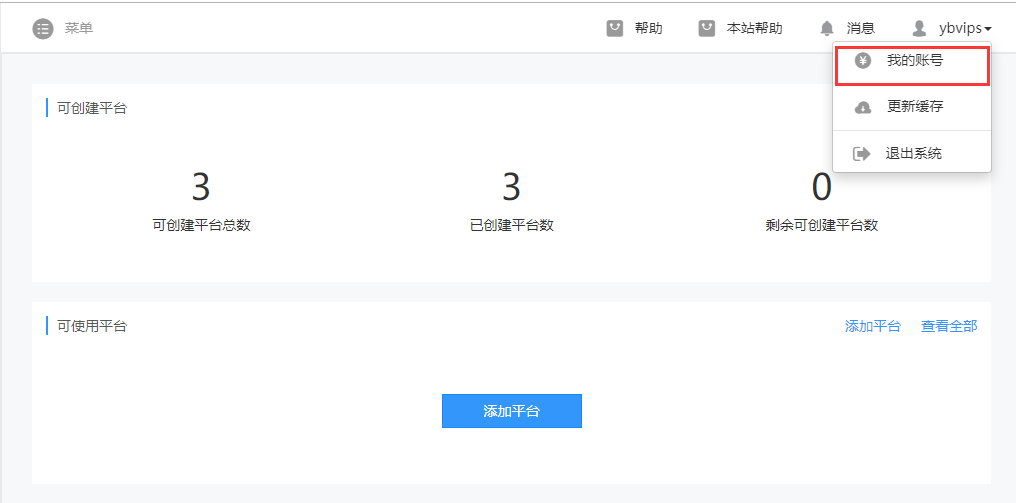Click the 菜单 label in header
This screenshot has width=1016, height=503.
tap(79, 28)
